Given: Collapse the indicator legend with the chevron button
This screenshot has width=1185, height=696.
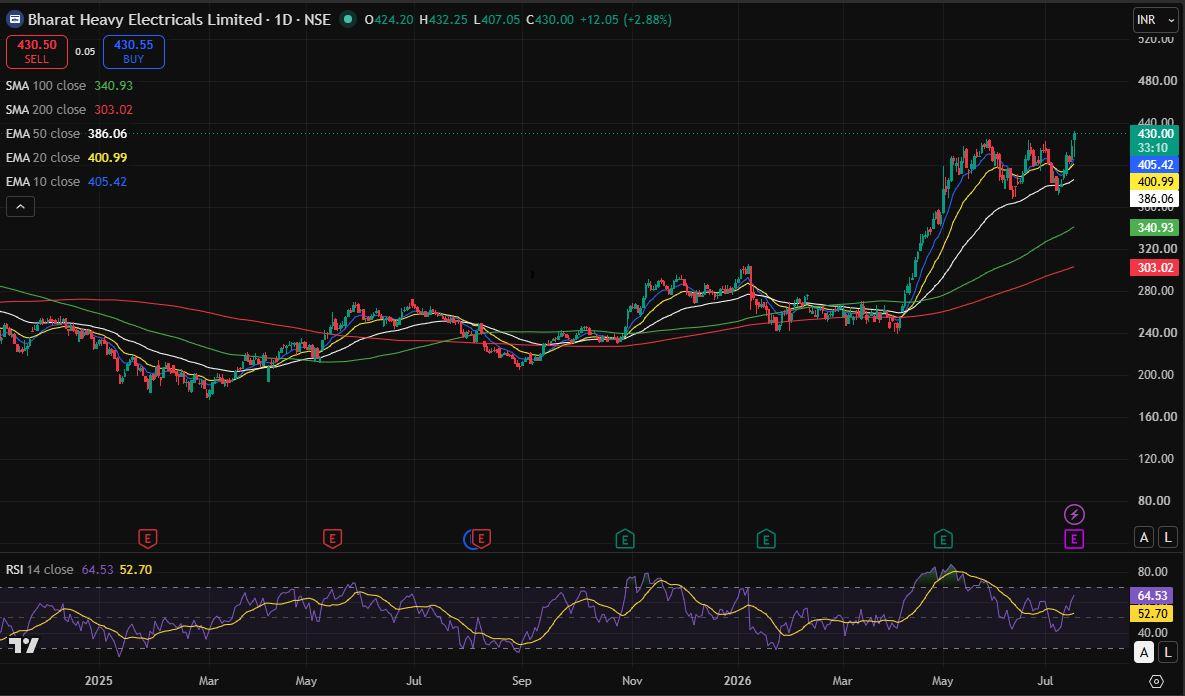Looking at the screenshot, I should [20, 206].
